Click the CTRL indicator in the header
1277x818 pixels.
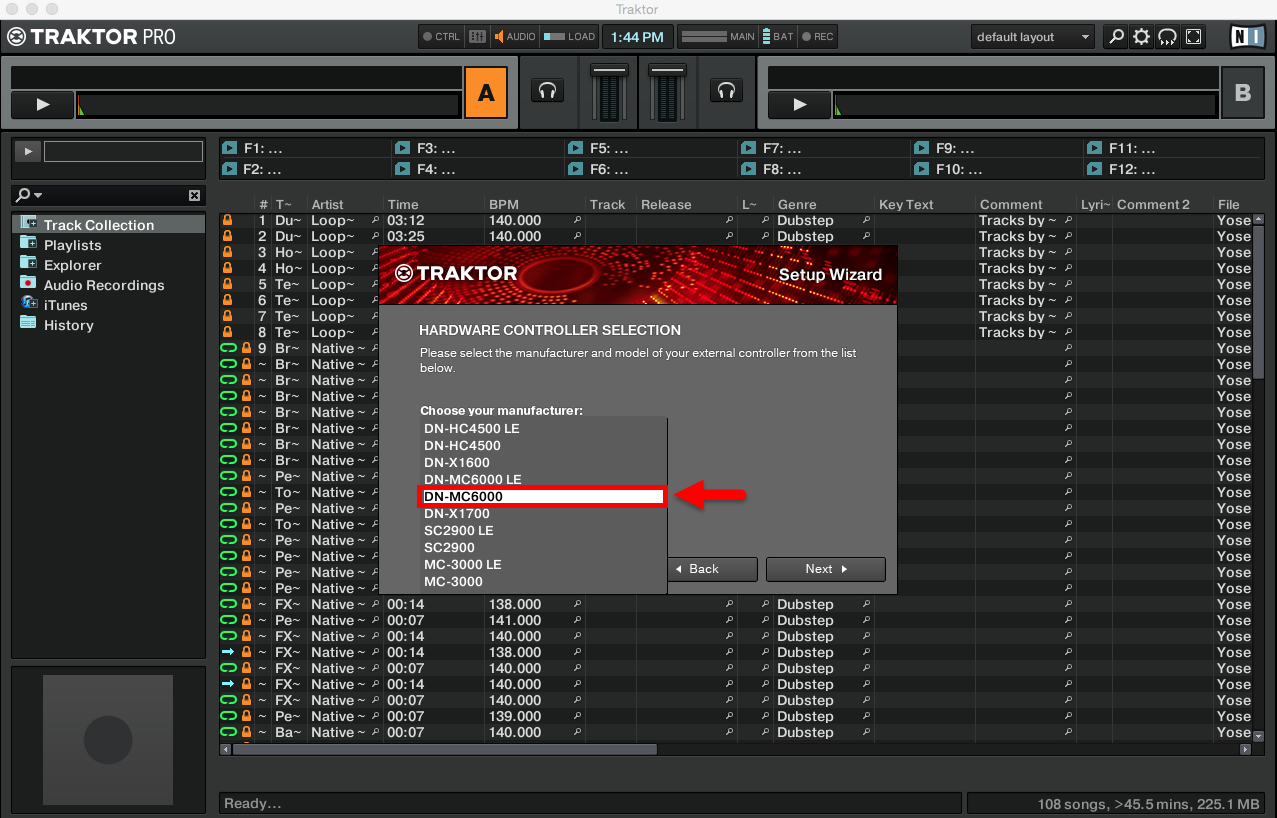click(440, 36)
